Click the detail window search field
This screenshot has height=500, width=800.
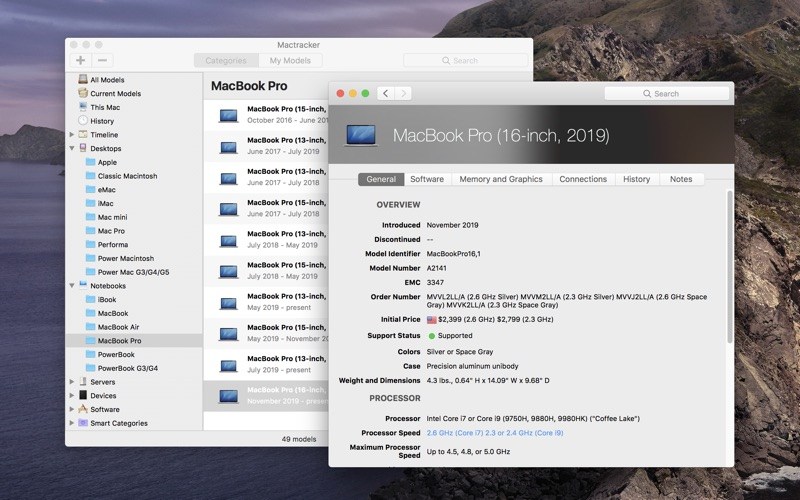coord(666,93)
